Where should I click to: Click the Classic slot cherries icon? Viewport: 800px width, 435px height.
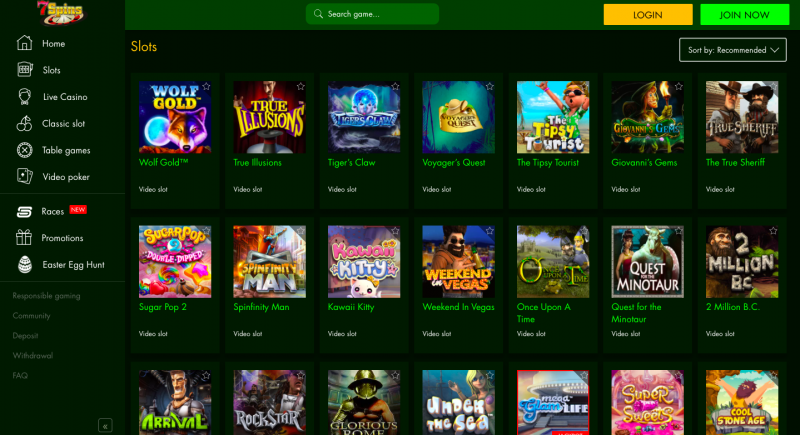click(24, 123)
